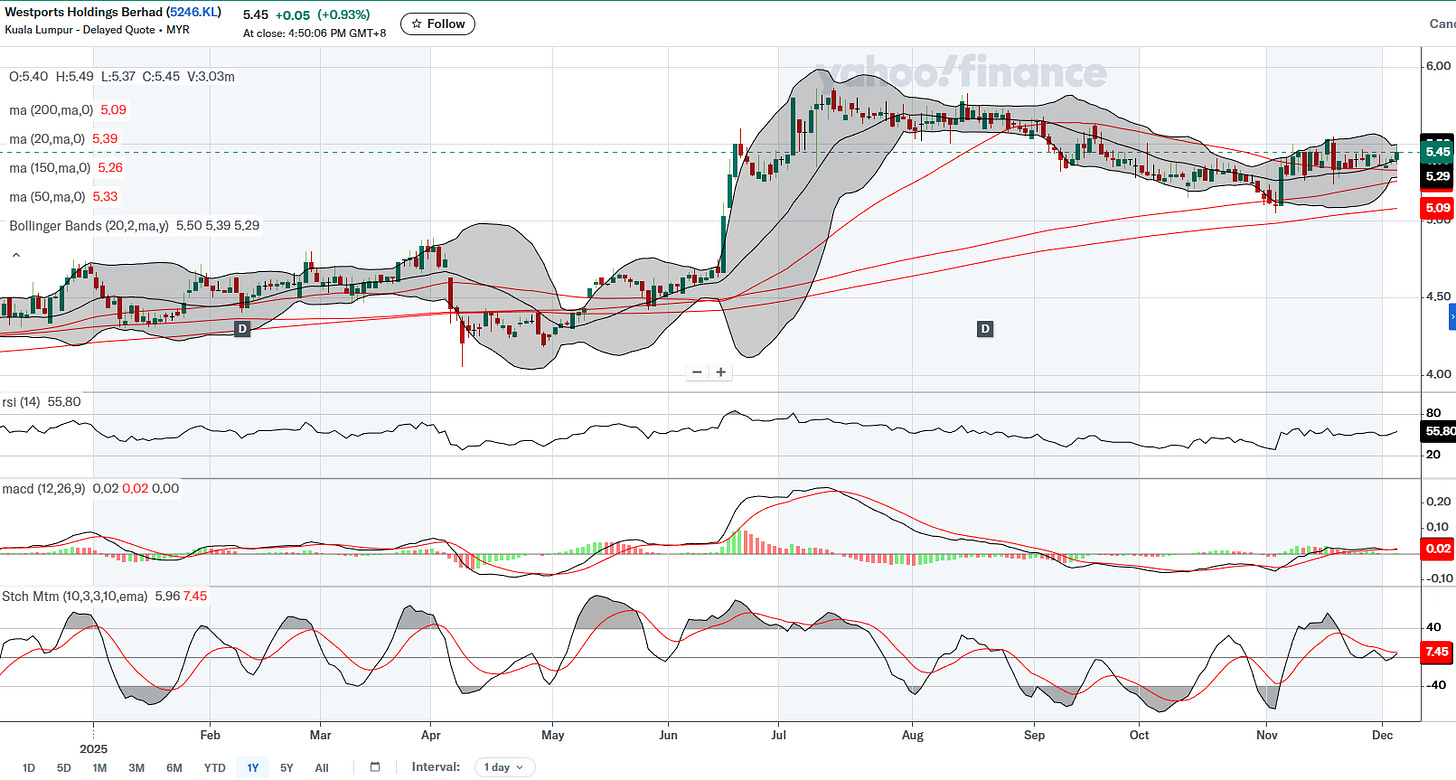Click the 'Westports Holdings Berhad' title
Image resolution: width=1456 pixels, height=780 pixels.
pos(85,13)
